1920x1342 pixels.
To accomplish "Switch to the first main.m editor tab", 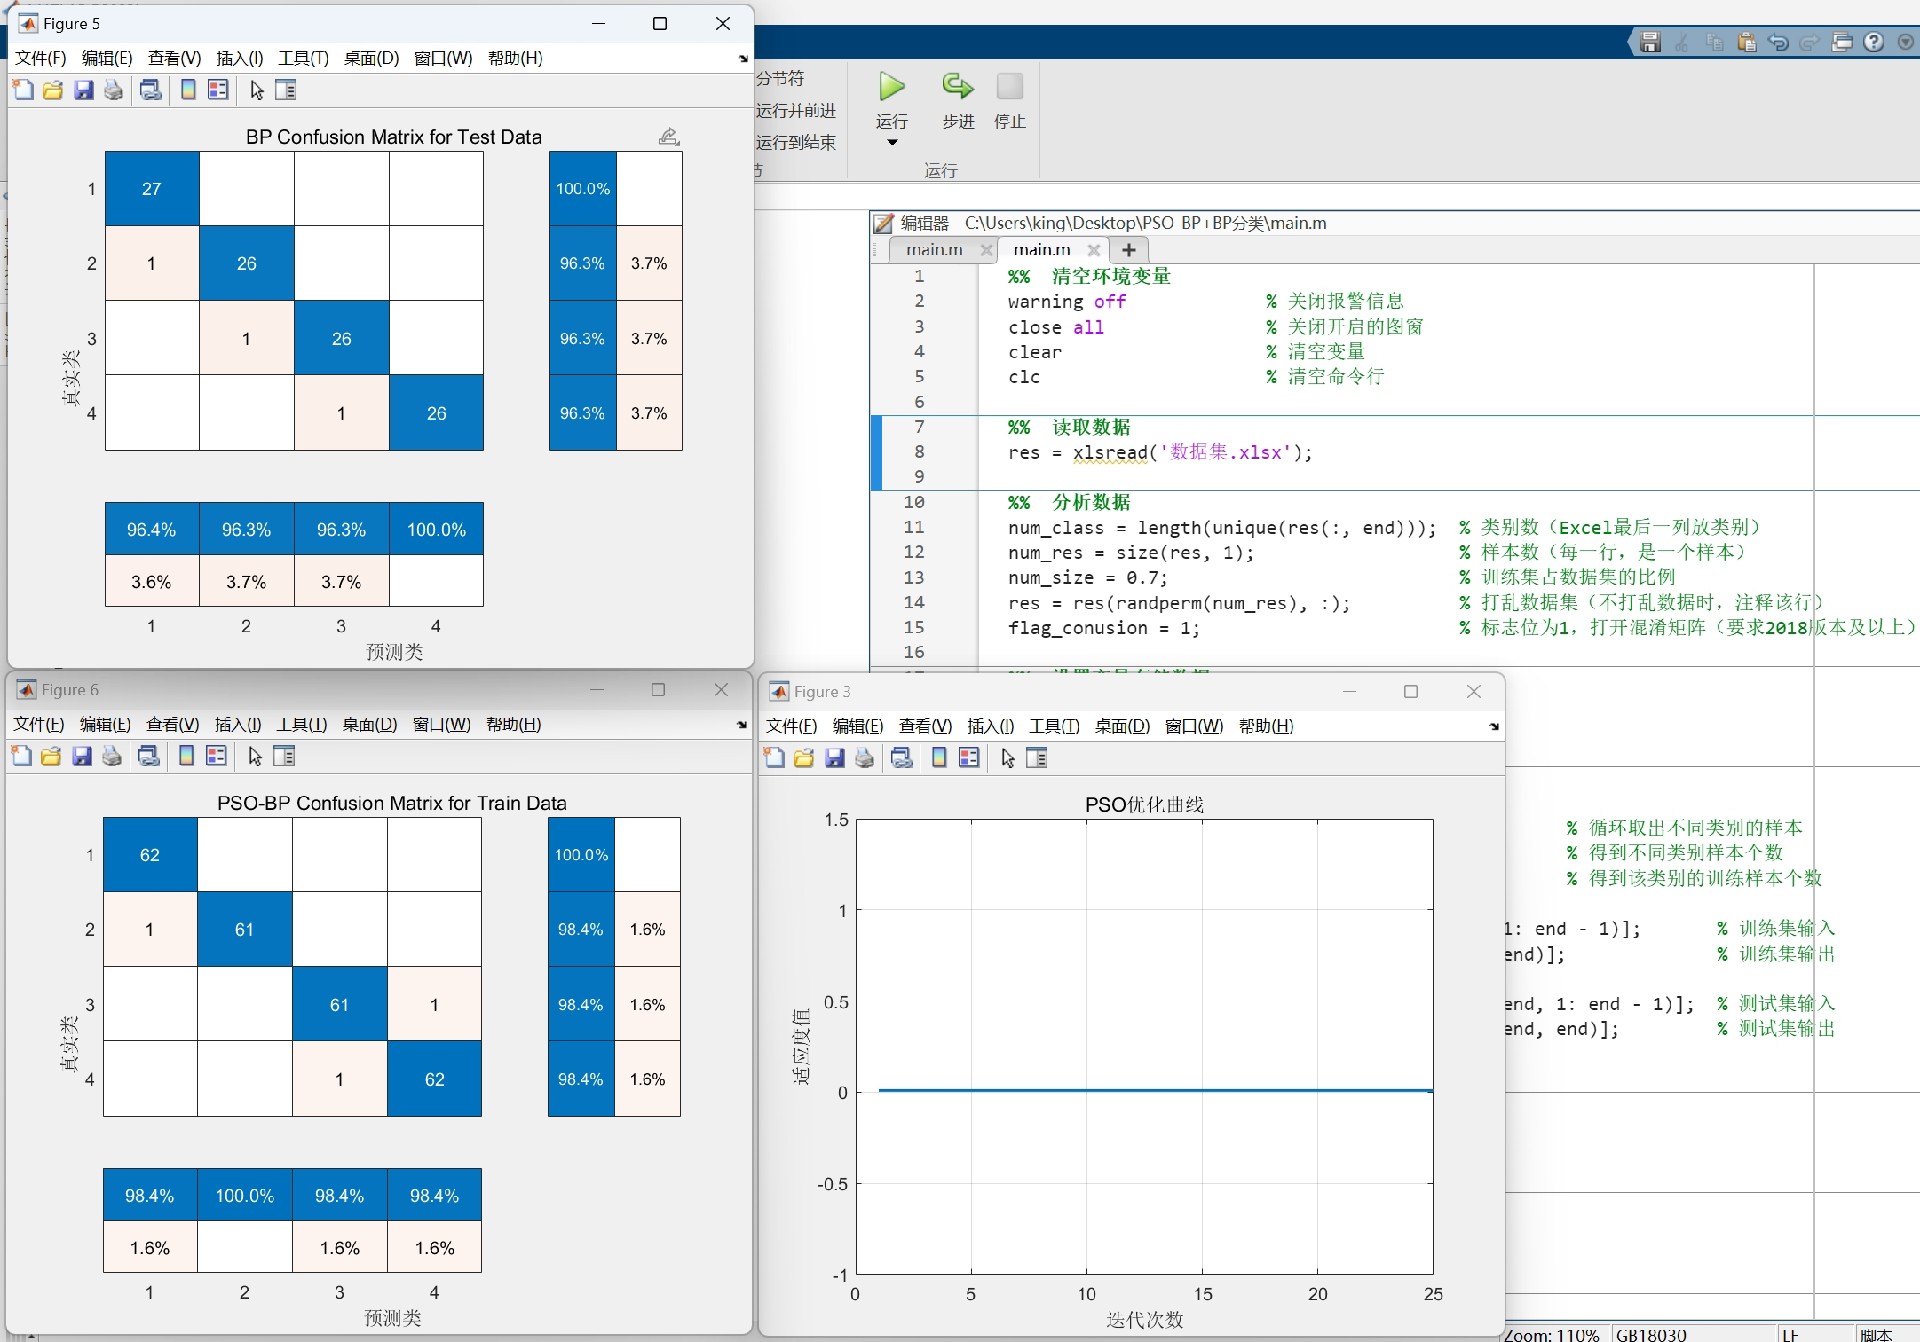I will point(934,250).
